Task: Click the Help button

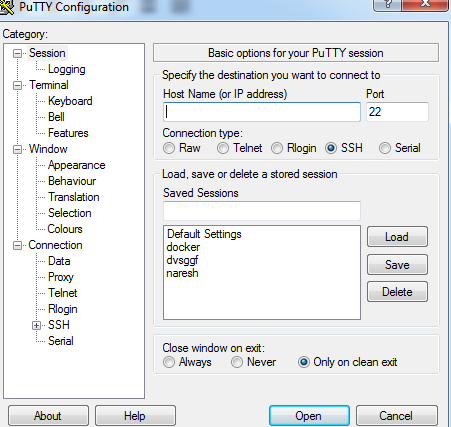Action: point(135,416)
